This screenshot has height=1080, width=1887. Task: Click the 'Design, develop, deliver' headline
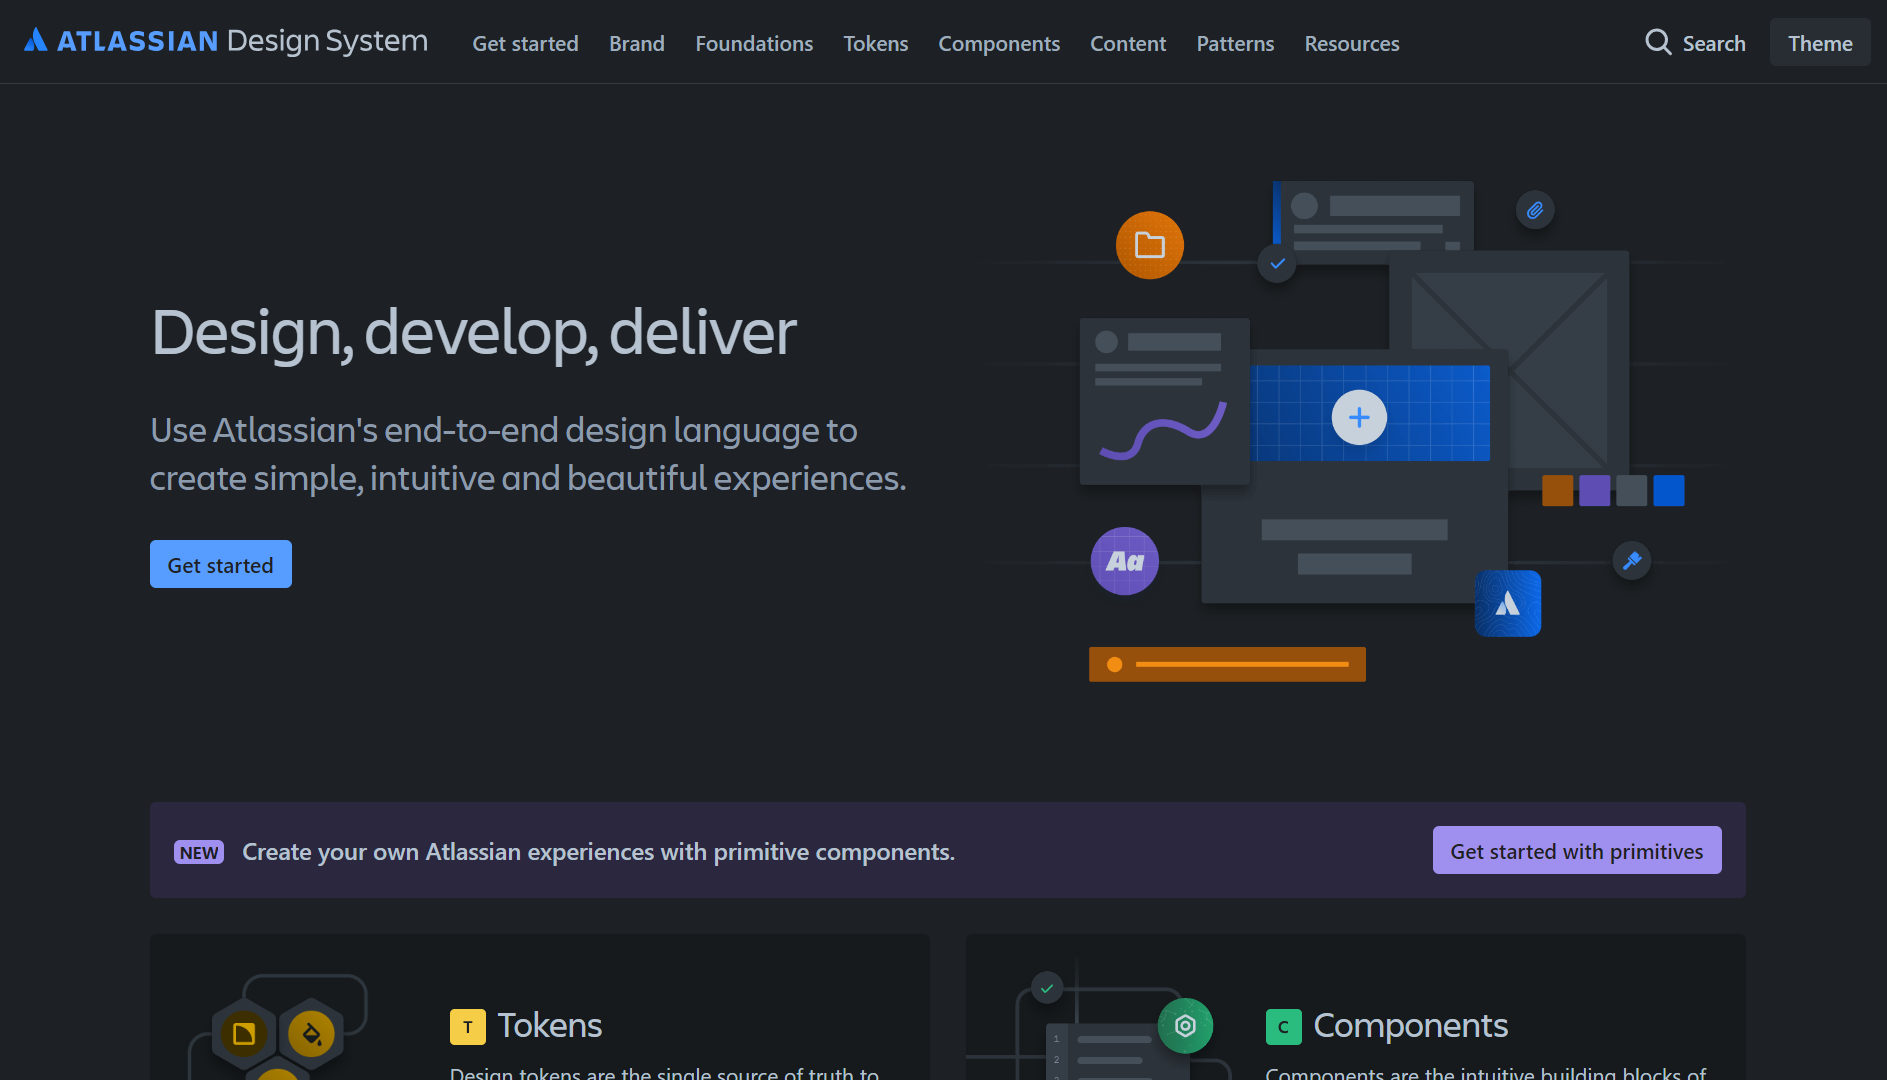(x=474, y=332)
